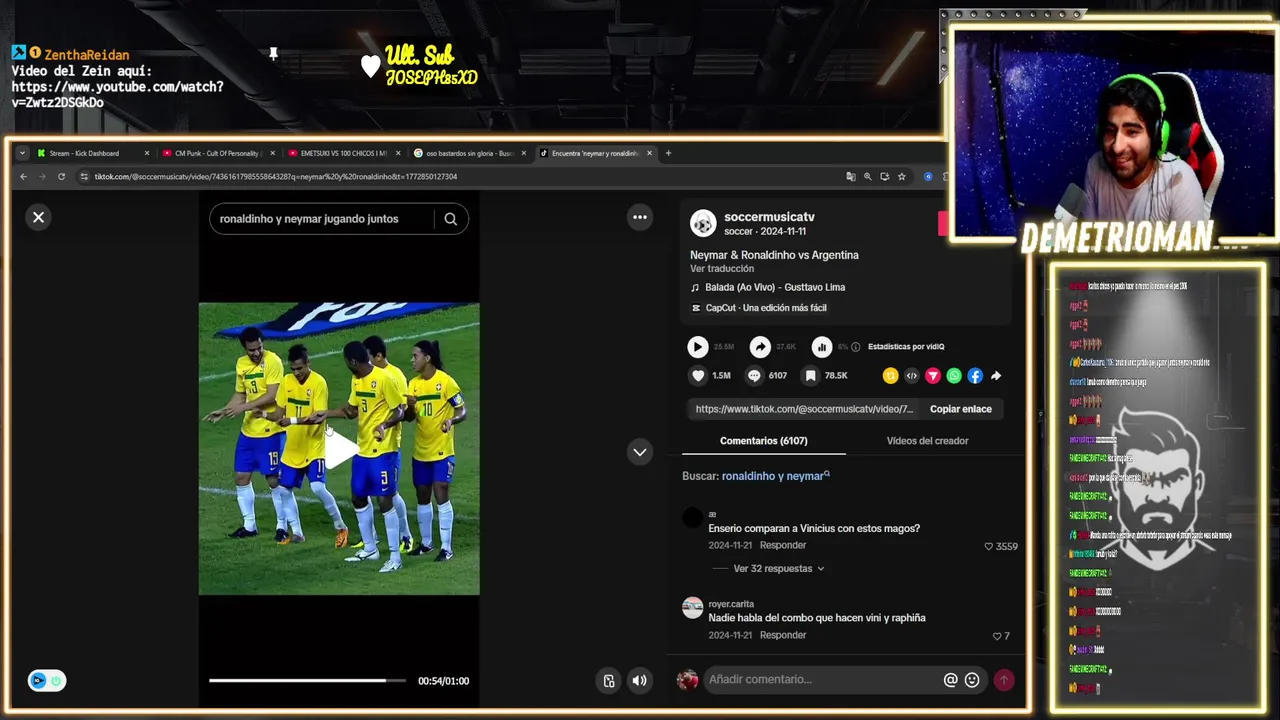Reload the page
This screenshot has height=720, width=1280.
61,177
